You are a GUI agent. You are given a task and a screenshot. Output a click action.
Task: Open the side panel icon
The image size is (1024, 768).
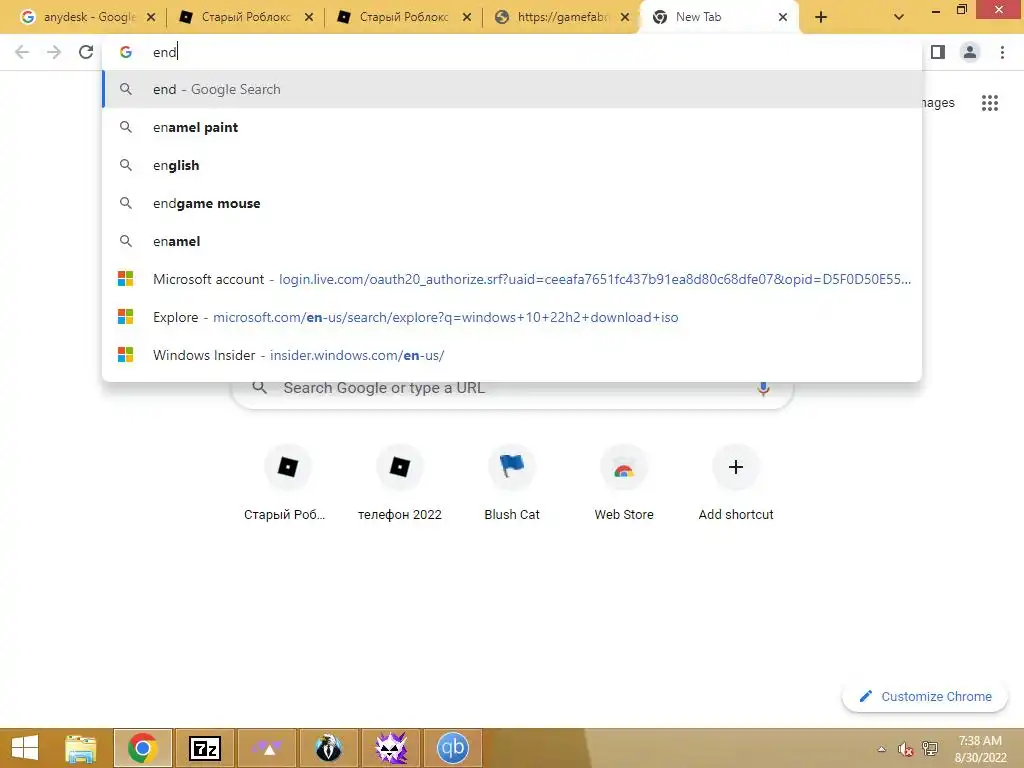pos(938,52)
